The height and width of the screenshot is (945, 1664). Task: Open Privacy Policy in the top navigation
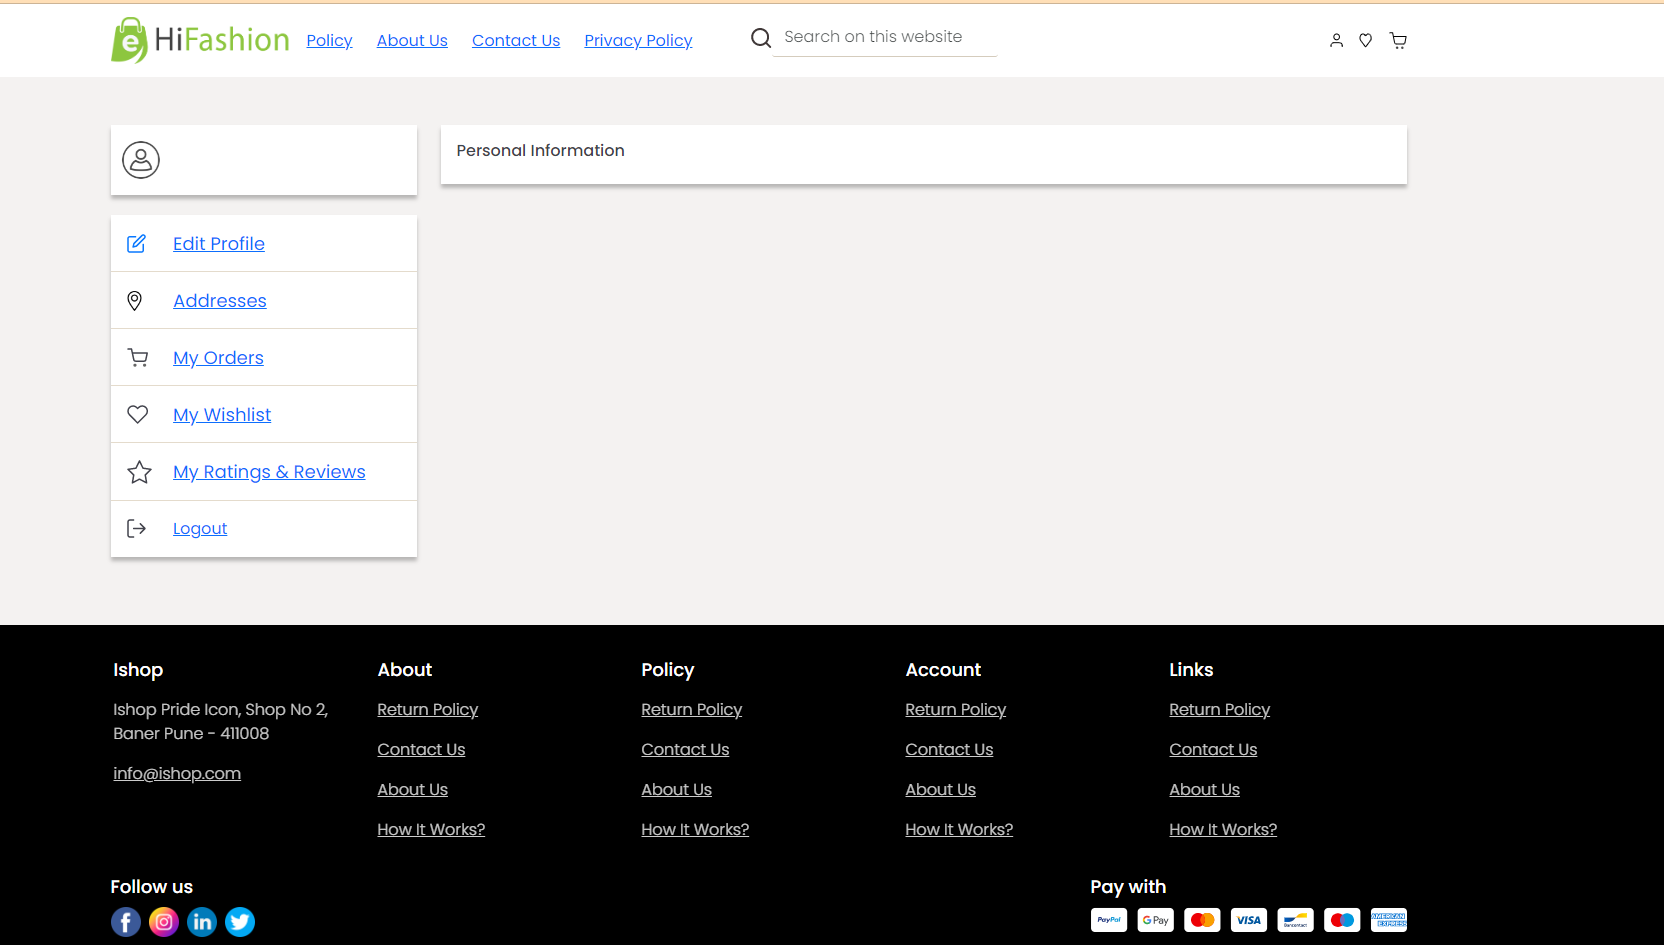[638, 40]
